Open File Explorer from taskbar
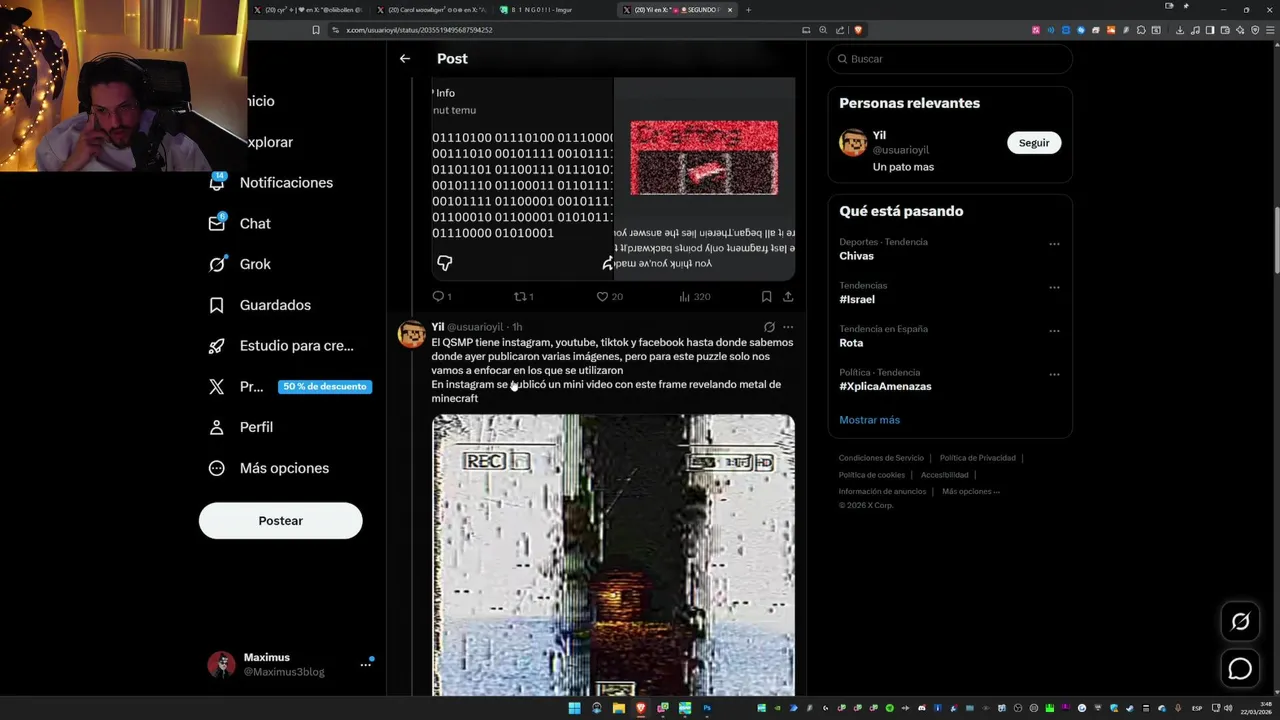This screenshot has width=1280, height=720. click(x=618, y=708)
